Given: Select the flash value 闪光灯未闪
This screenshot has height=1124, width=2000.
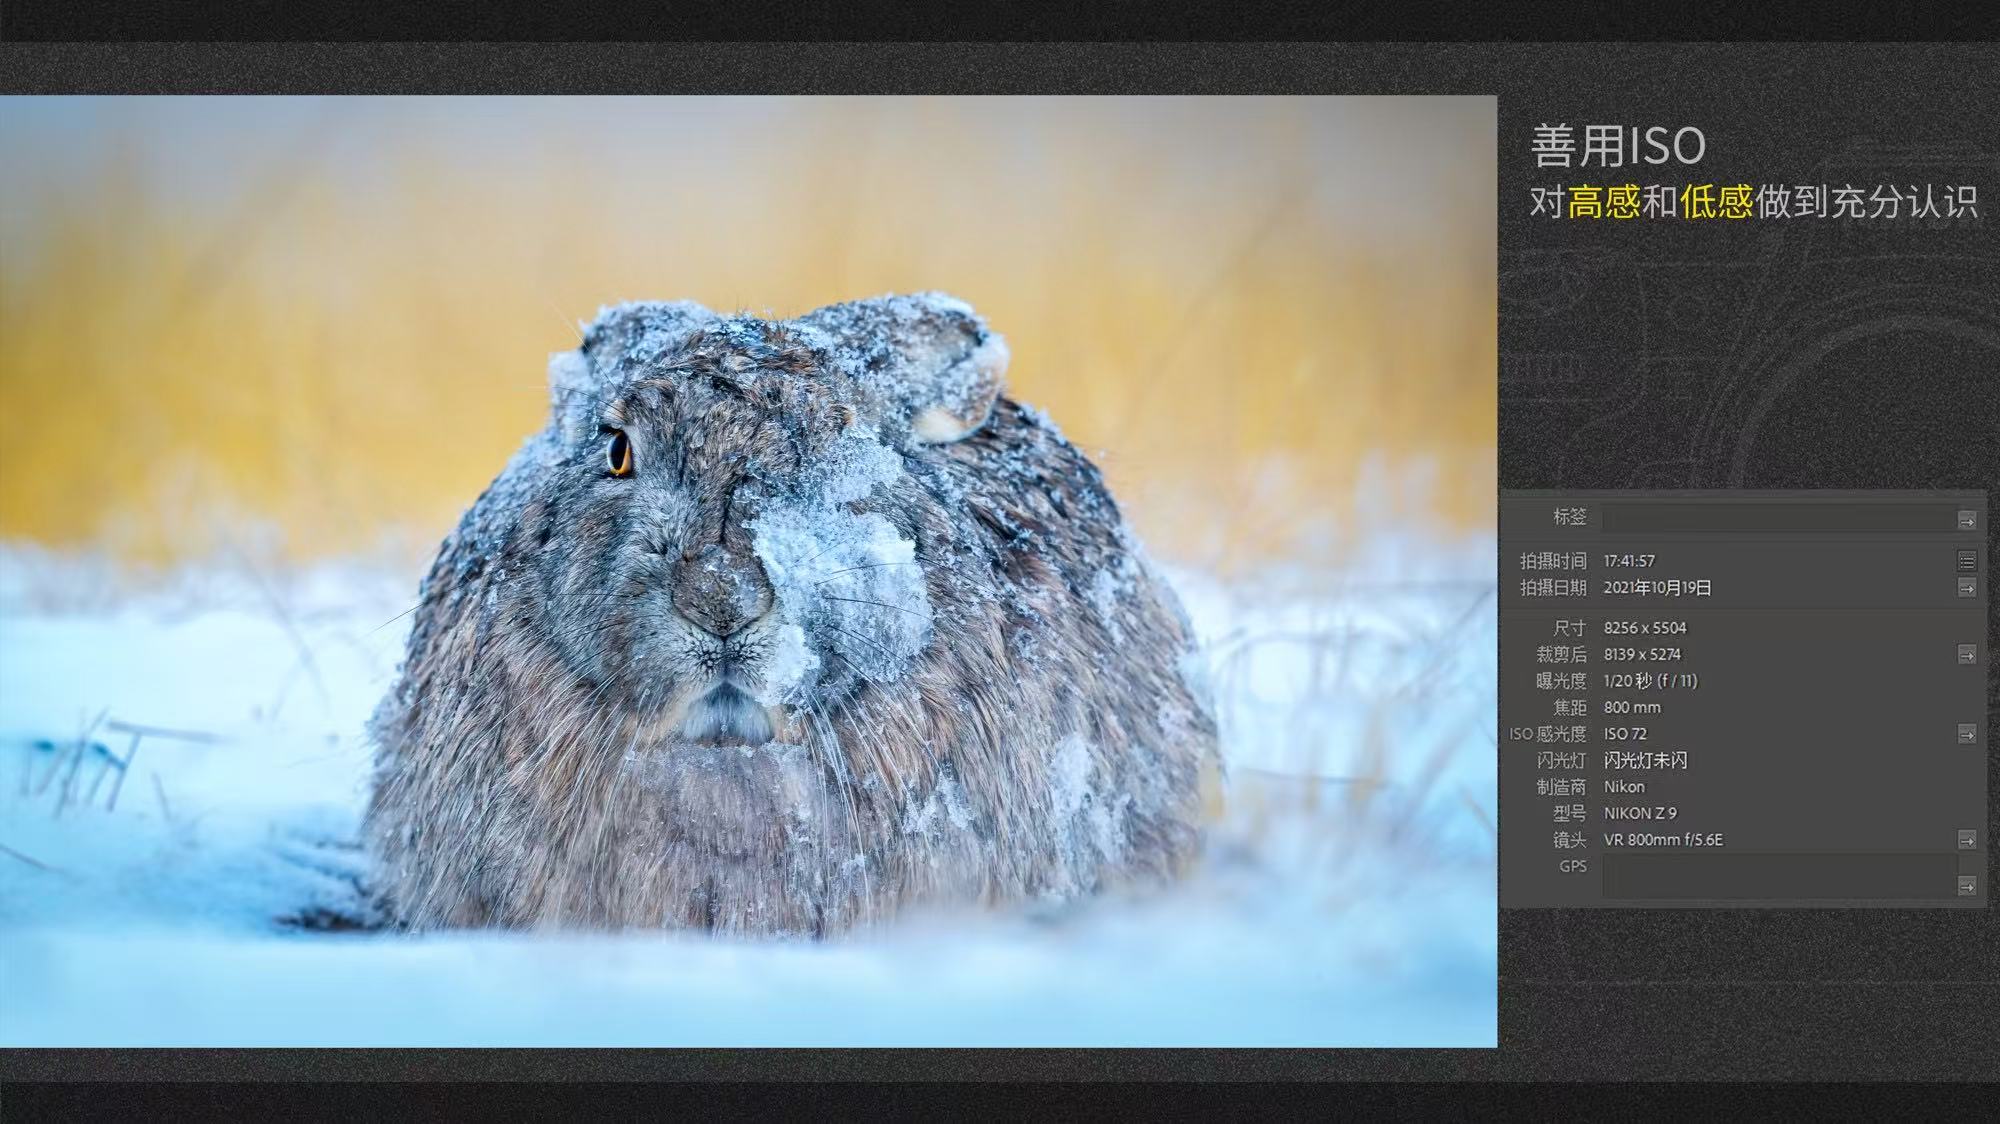Looking at the screenshot, I should pos(1645,761).
